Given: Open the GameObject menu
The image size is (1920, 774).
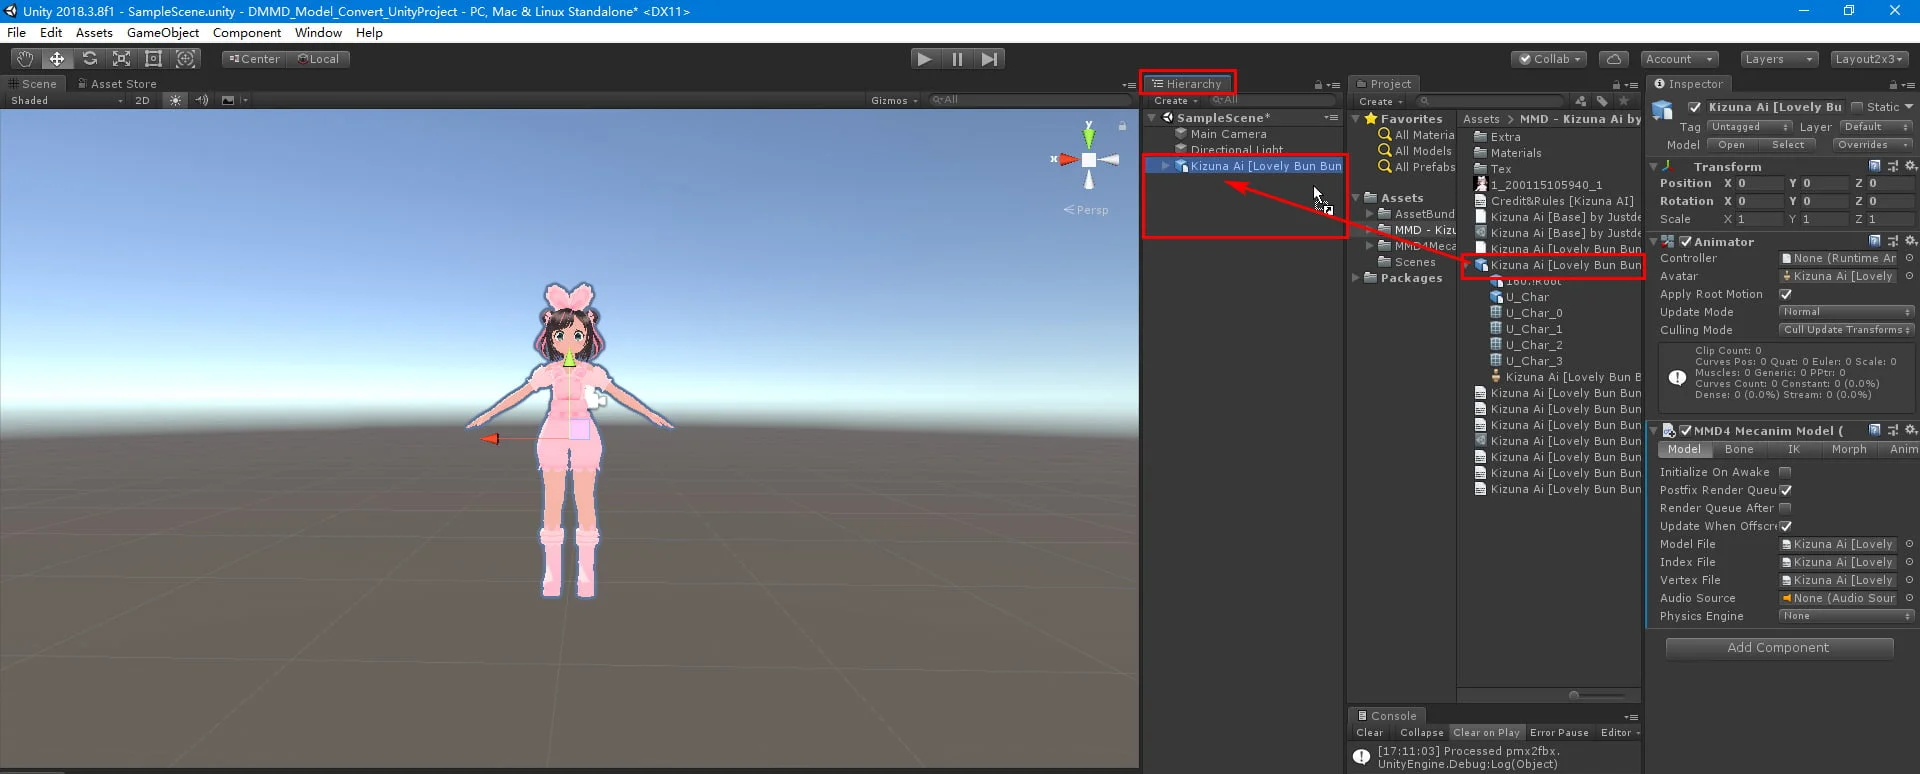Looking at the screenshot, I should pyautogui.click(x=163, y=32).
